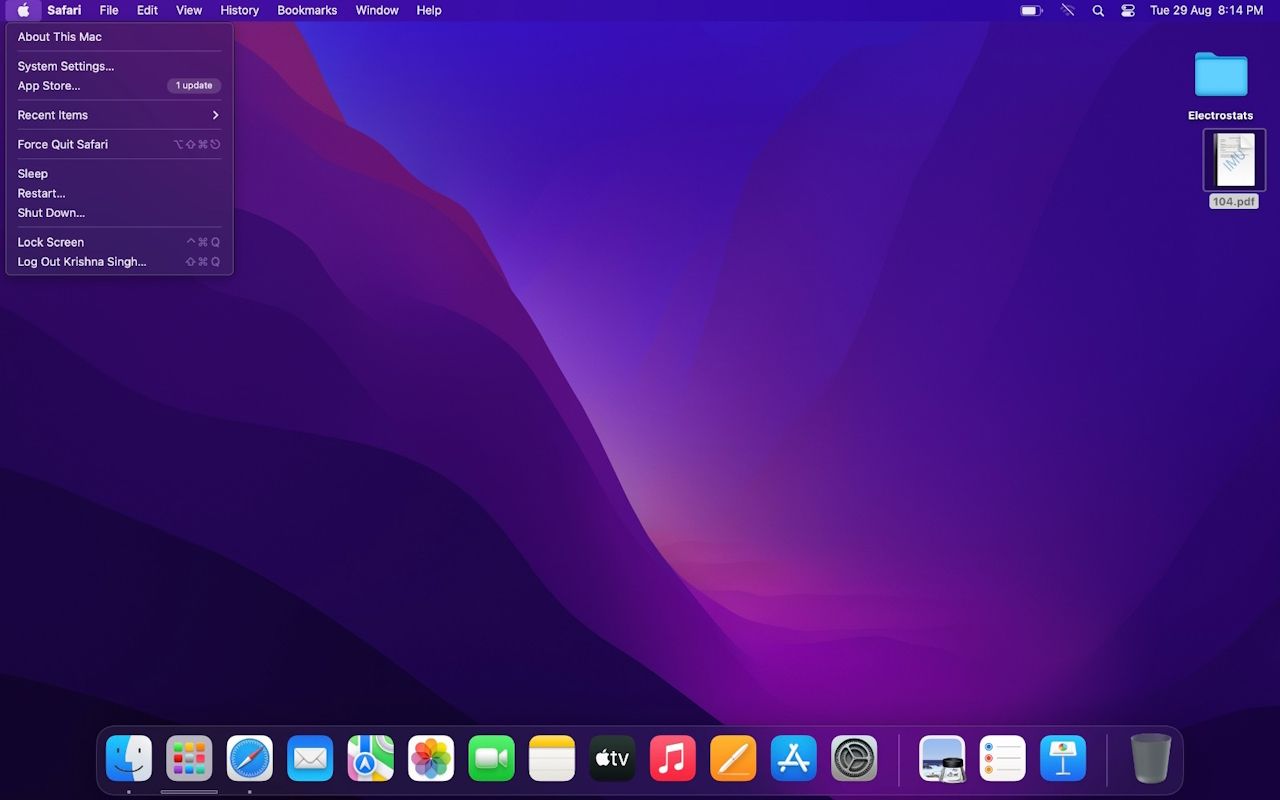Open the Electrostats folder on desktop
Image resolution: width=1280 pixels, height=800 pixels.
1220,76
